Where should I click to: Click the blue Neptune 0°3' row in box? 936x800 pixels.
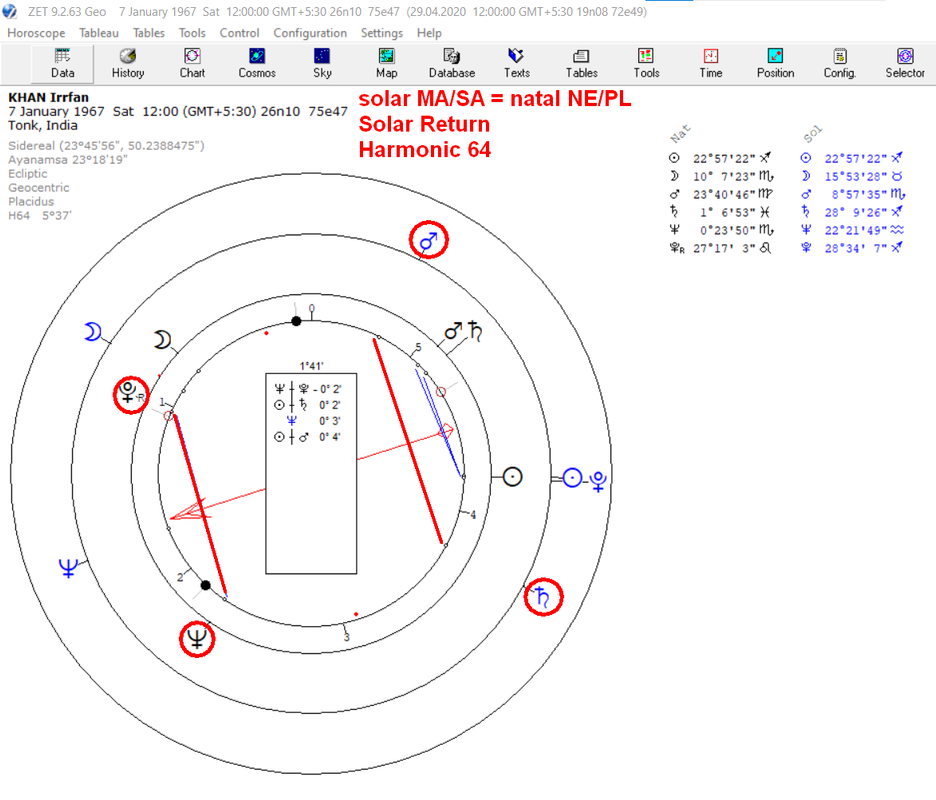pyautogui.click(x=313, y=421)
